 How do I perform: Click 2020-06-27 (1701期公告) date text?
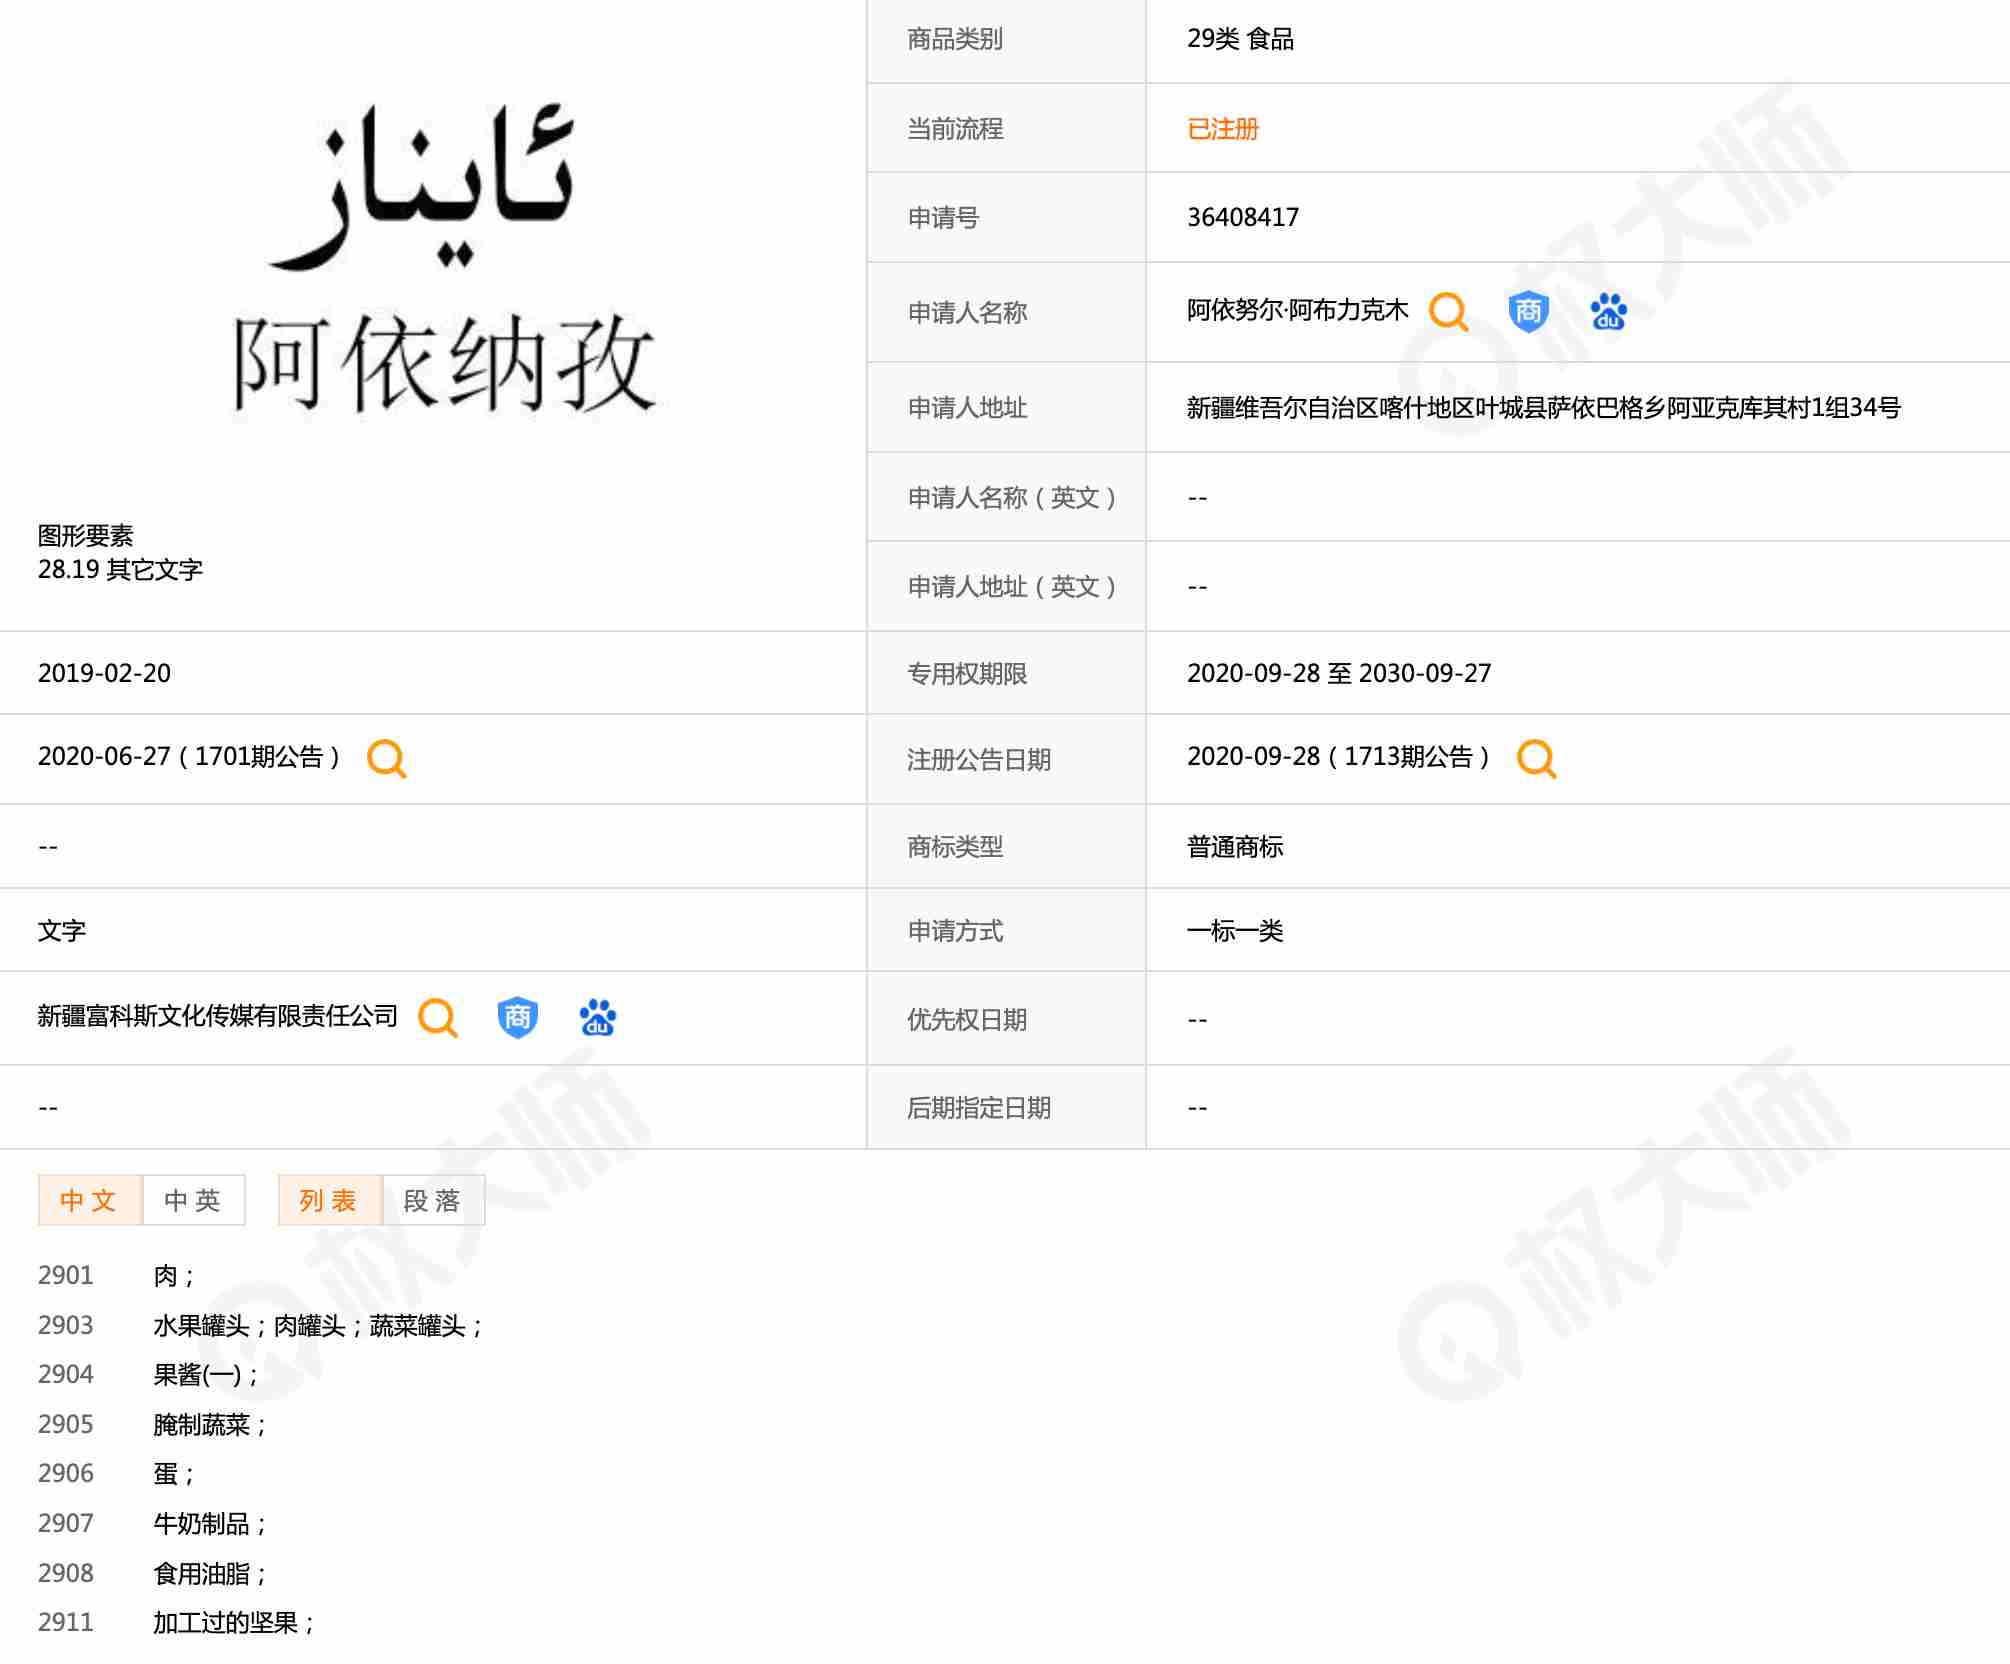(189, 757)
